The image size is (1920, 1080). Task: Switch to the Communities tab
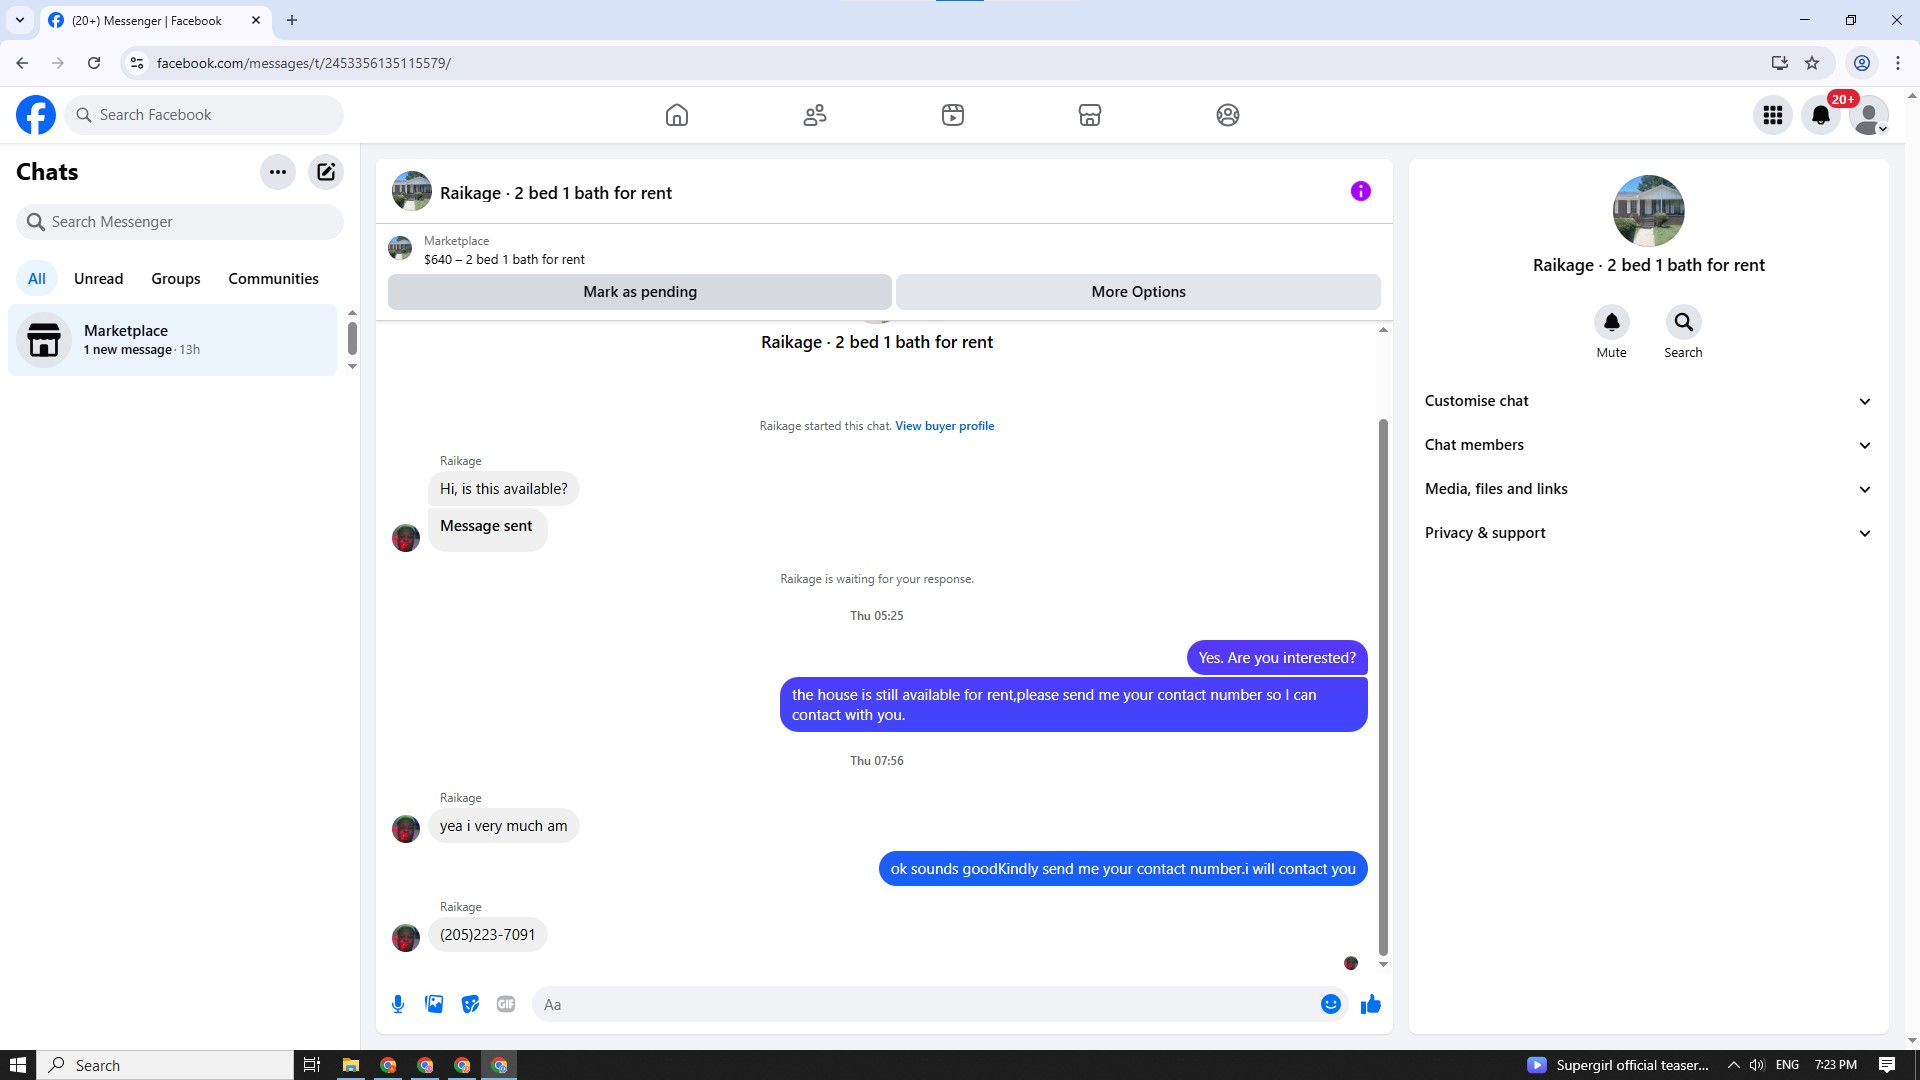pos(273,279)
